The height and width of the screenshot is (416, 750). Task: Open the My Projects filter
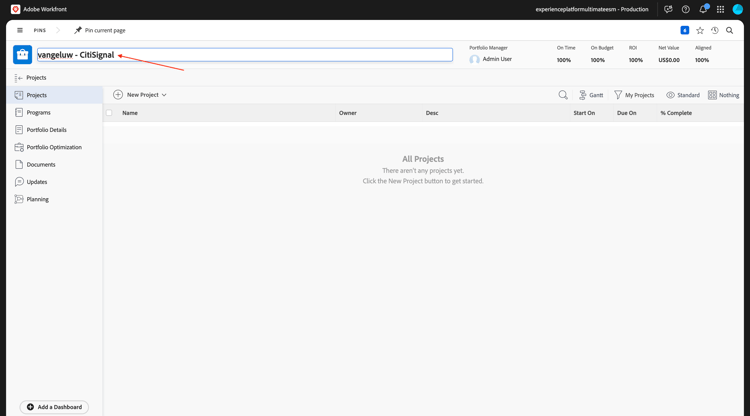click(x=634, y=95)
